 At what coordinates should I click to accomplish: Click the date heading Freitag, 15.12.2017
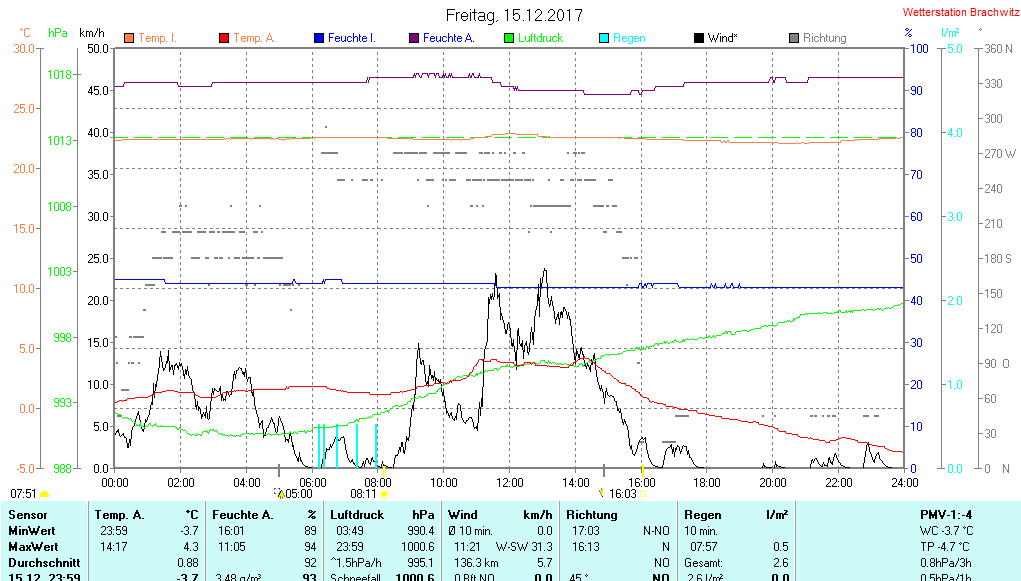(x=513, y=16)
